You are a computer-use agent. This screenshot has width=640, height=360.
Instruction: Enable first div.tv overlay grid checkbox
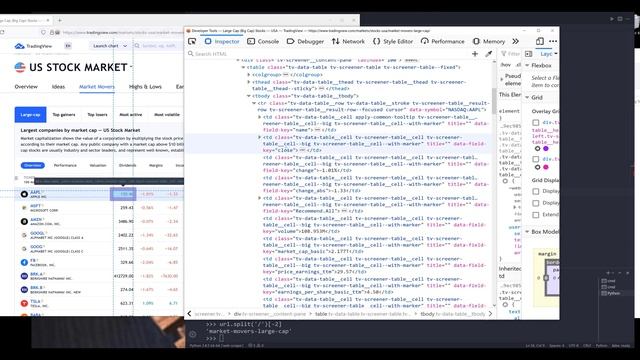(536, 122)
